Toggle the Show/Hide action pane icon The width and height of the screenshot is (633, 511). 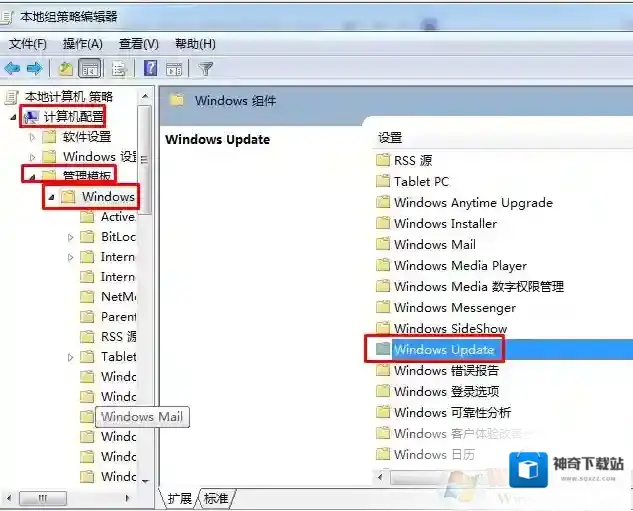point(173,69)
